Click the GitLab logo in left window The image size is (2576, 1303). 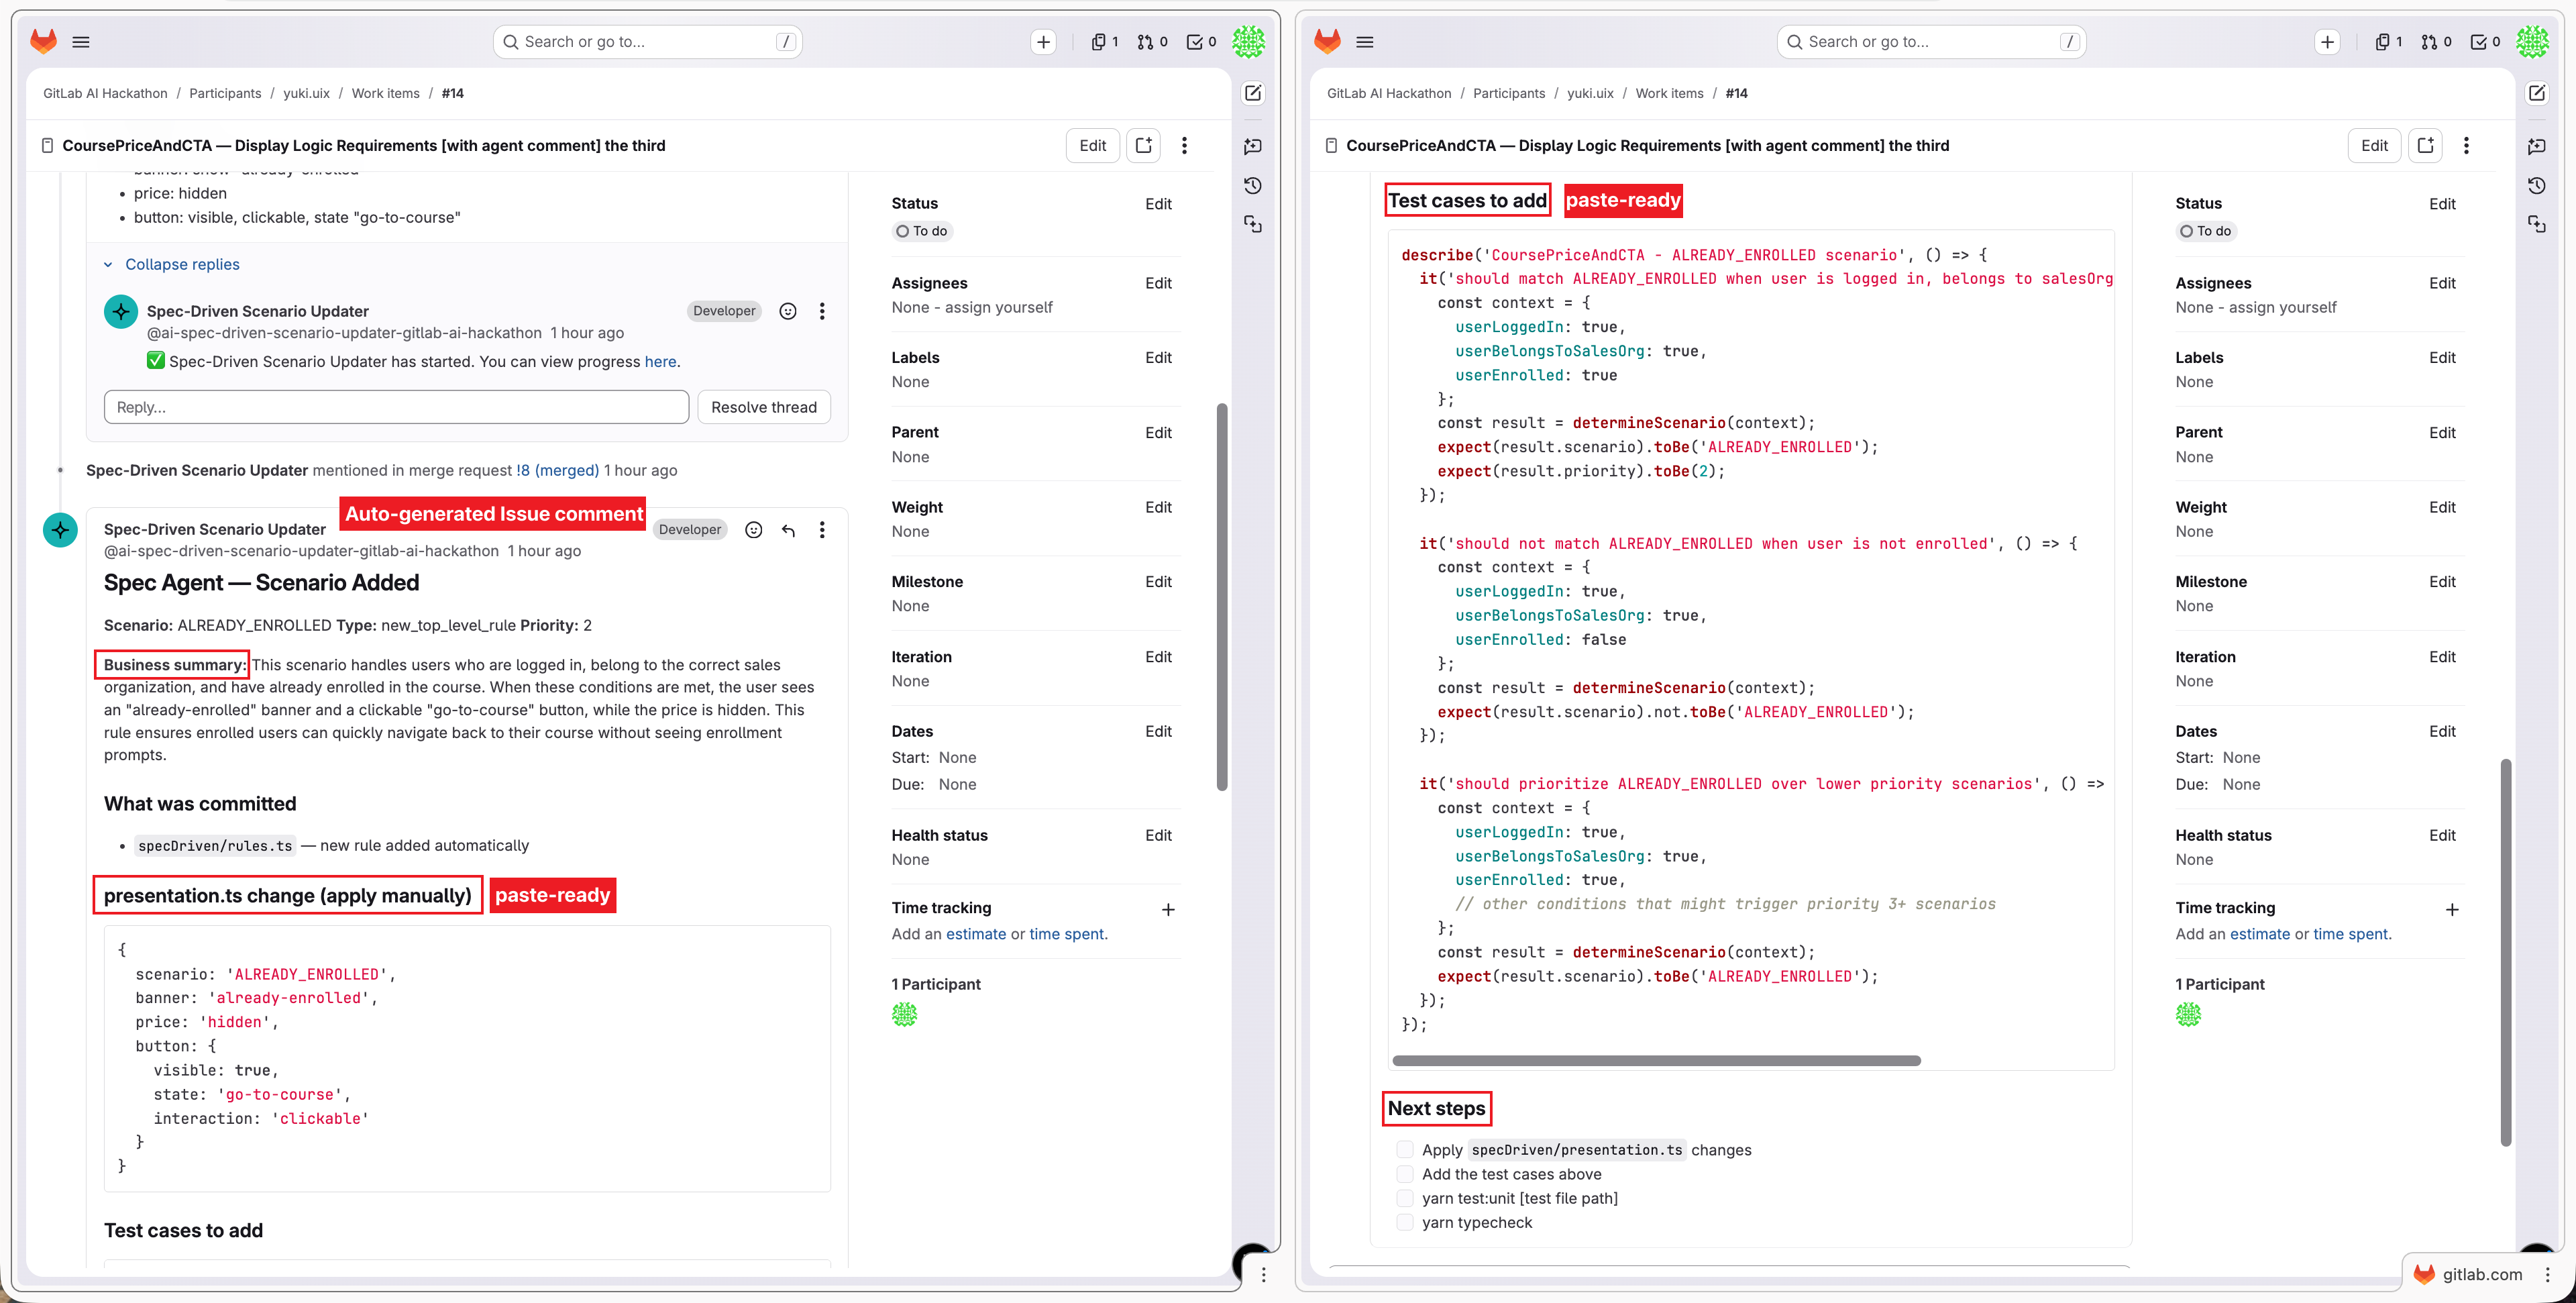click(x=43, y=41)
